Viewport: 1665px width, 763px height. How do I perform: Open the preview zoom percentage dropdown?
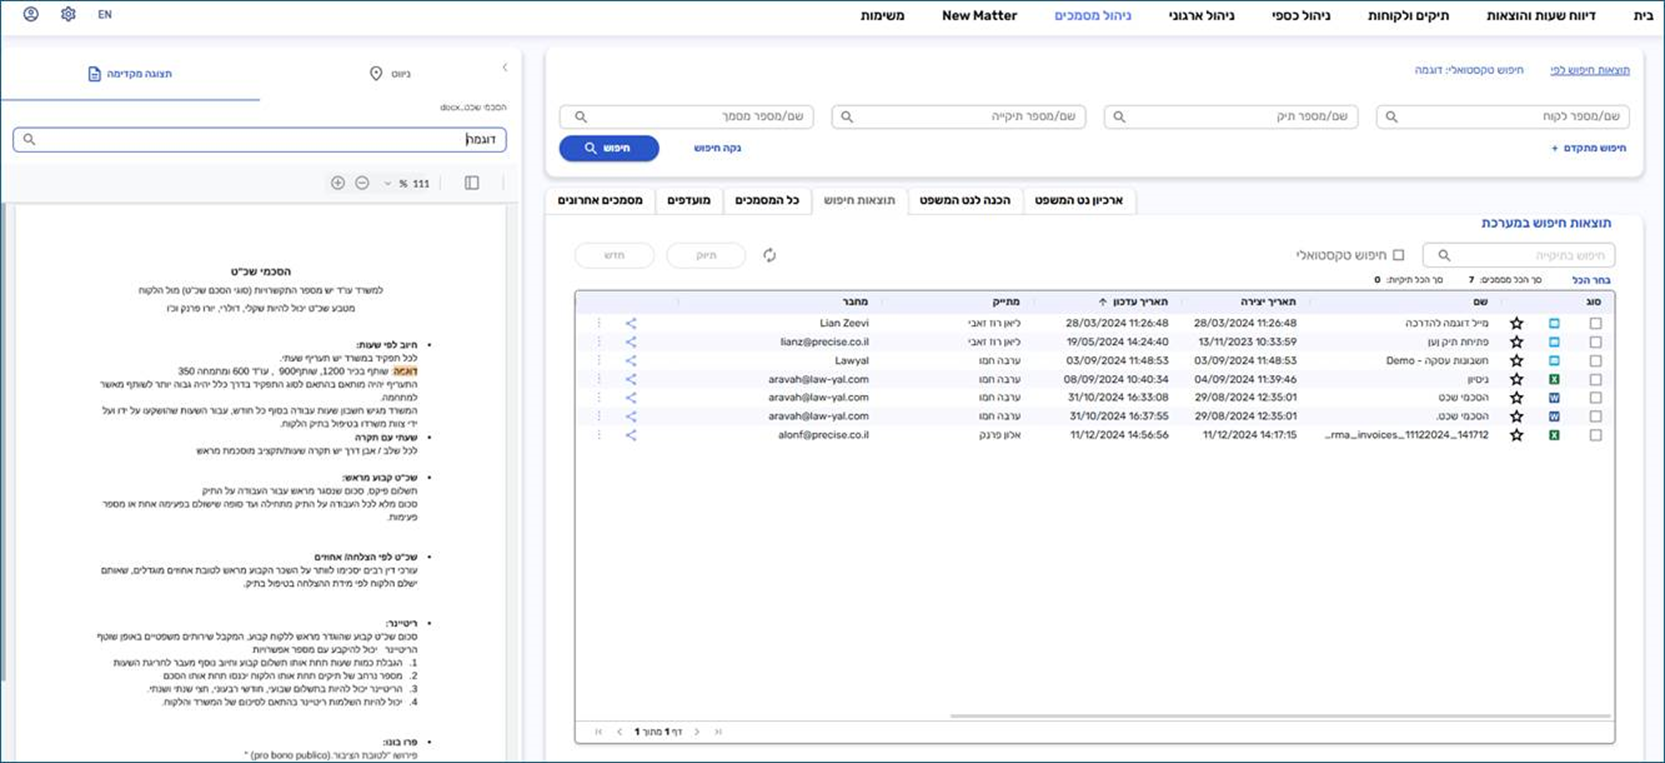click(x=388, y=184)
